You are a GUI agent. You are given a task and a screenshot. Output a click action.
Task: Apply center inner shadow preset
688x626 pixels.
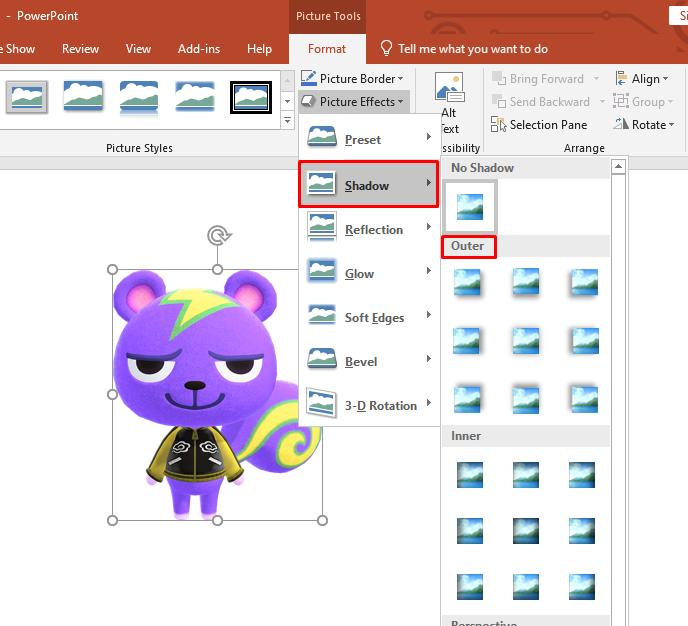tap(526, 531)
